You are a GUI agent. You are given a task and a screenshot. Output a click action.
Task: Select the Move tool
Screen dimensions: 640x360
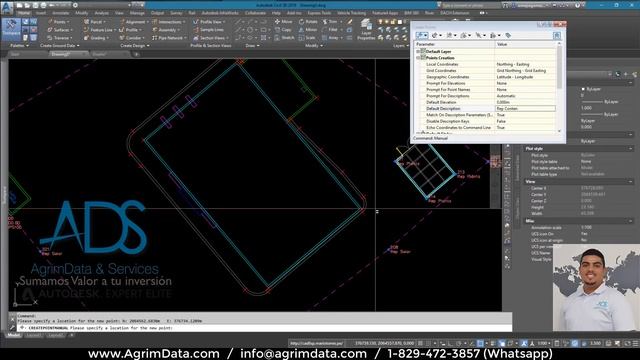(x=284, y=22)
